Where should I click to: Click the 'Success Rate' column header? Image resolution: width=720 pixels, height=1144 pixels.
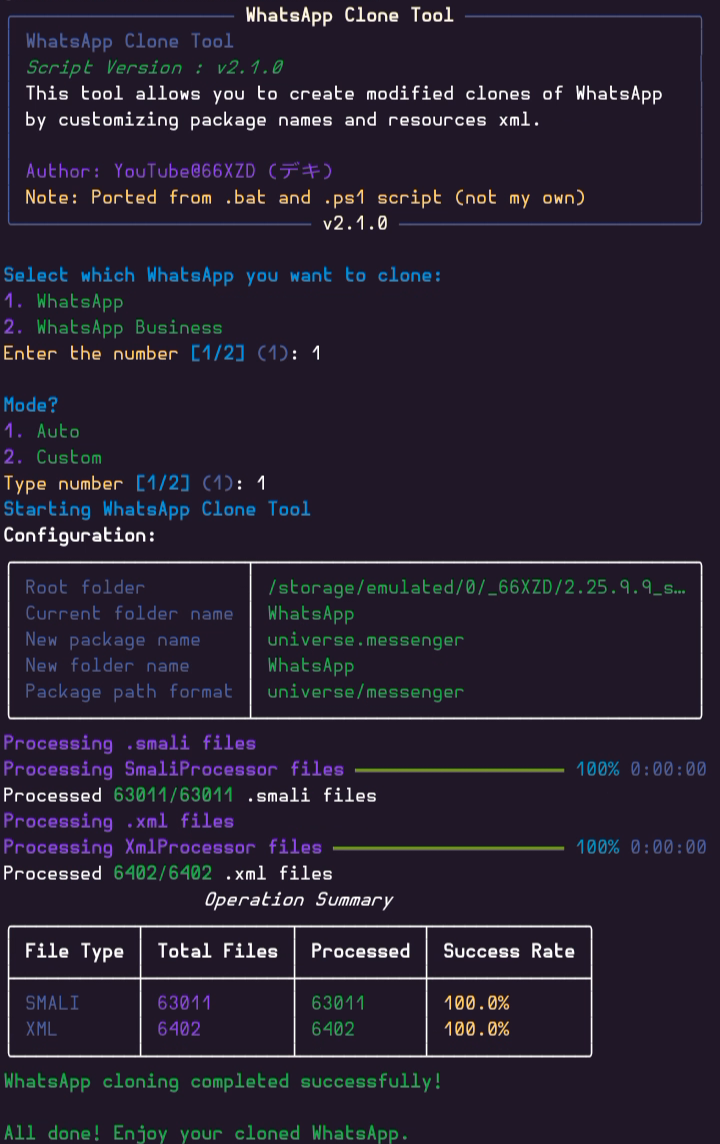pos(509,951)
